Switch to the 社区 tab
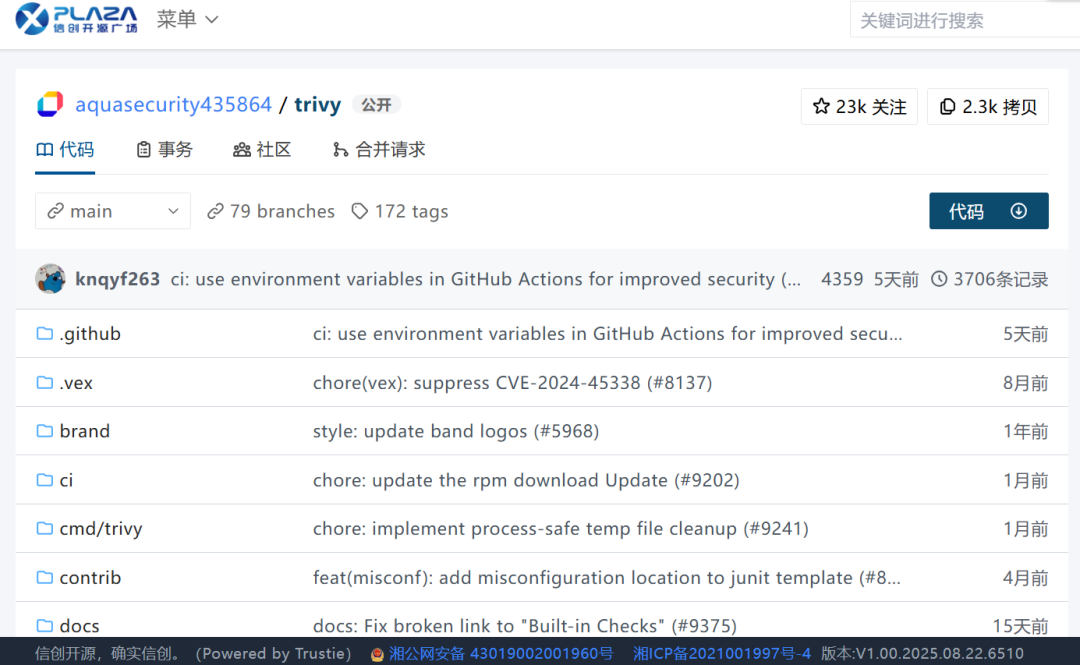Screen dimensions: 1080x665 (x=262, y=149)
